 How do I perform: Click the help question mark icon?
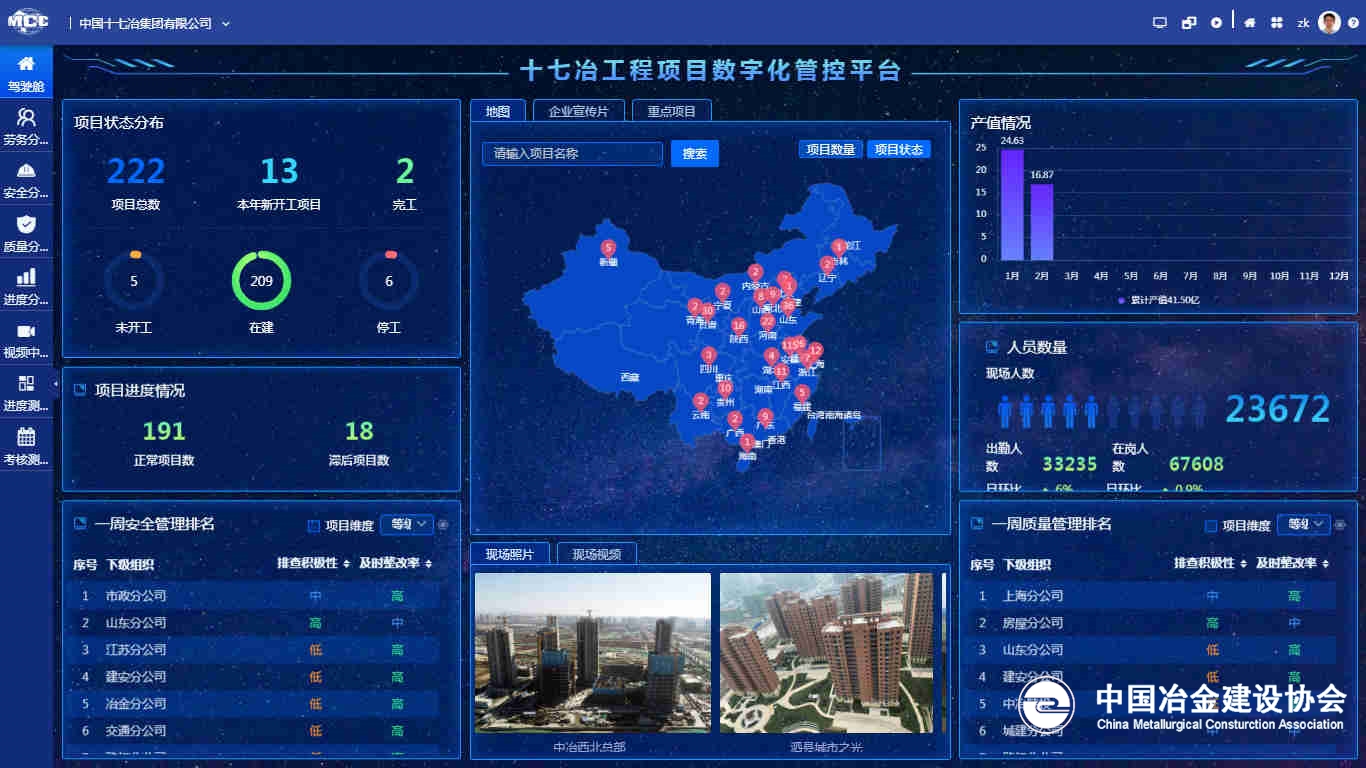tap(1353, 23)
